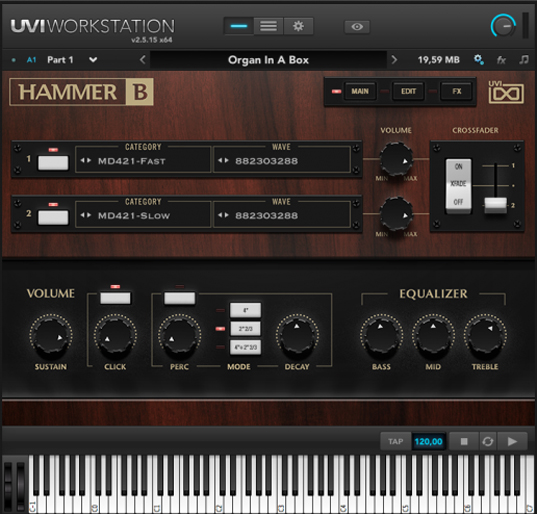The height and width of the screenshot is (514, 537).
Task: Open the arpeggiator note icon
Action: pyautogui.click(x=524, y=60)
